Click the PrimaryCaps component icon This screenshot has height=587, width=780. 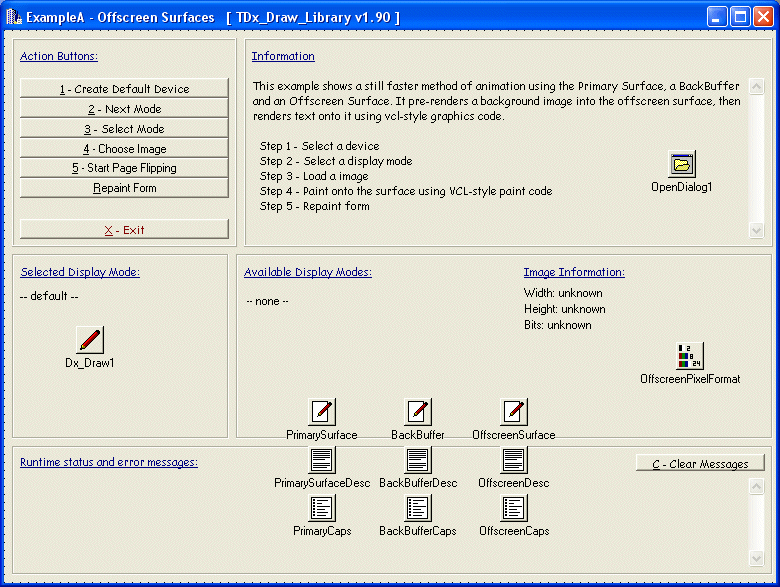click(322, 508)
